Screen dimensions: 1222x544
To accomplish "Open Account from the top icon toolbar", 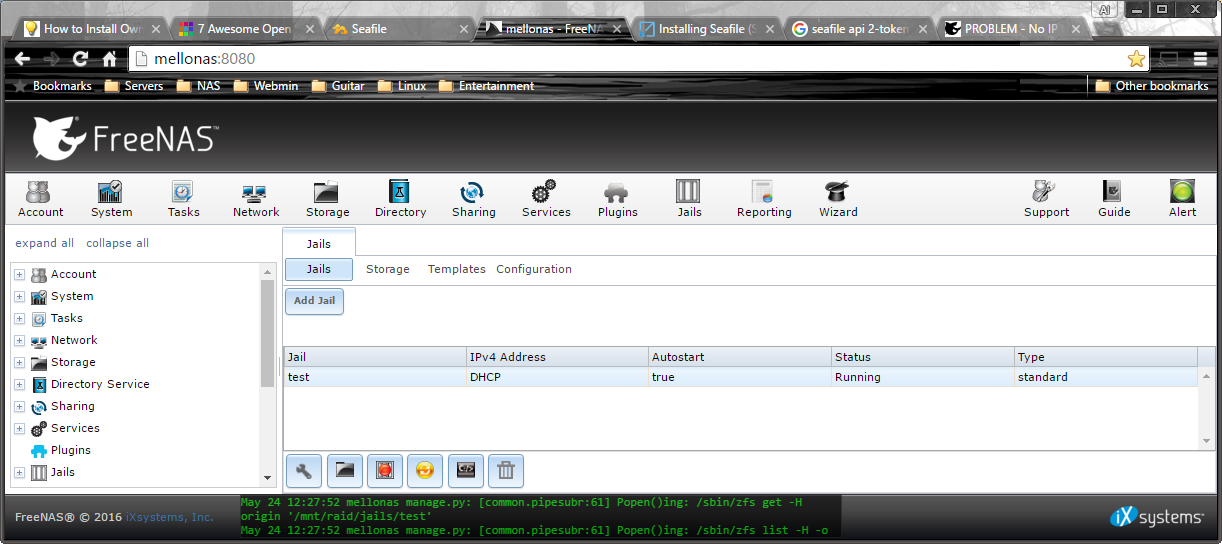I will (40, 199).
